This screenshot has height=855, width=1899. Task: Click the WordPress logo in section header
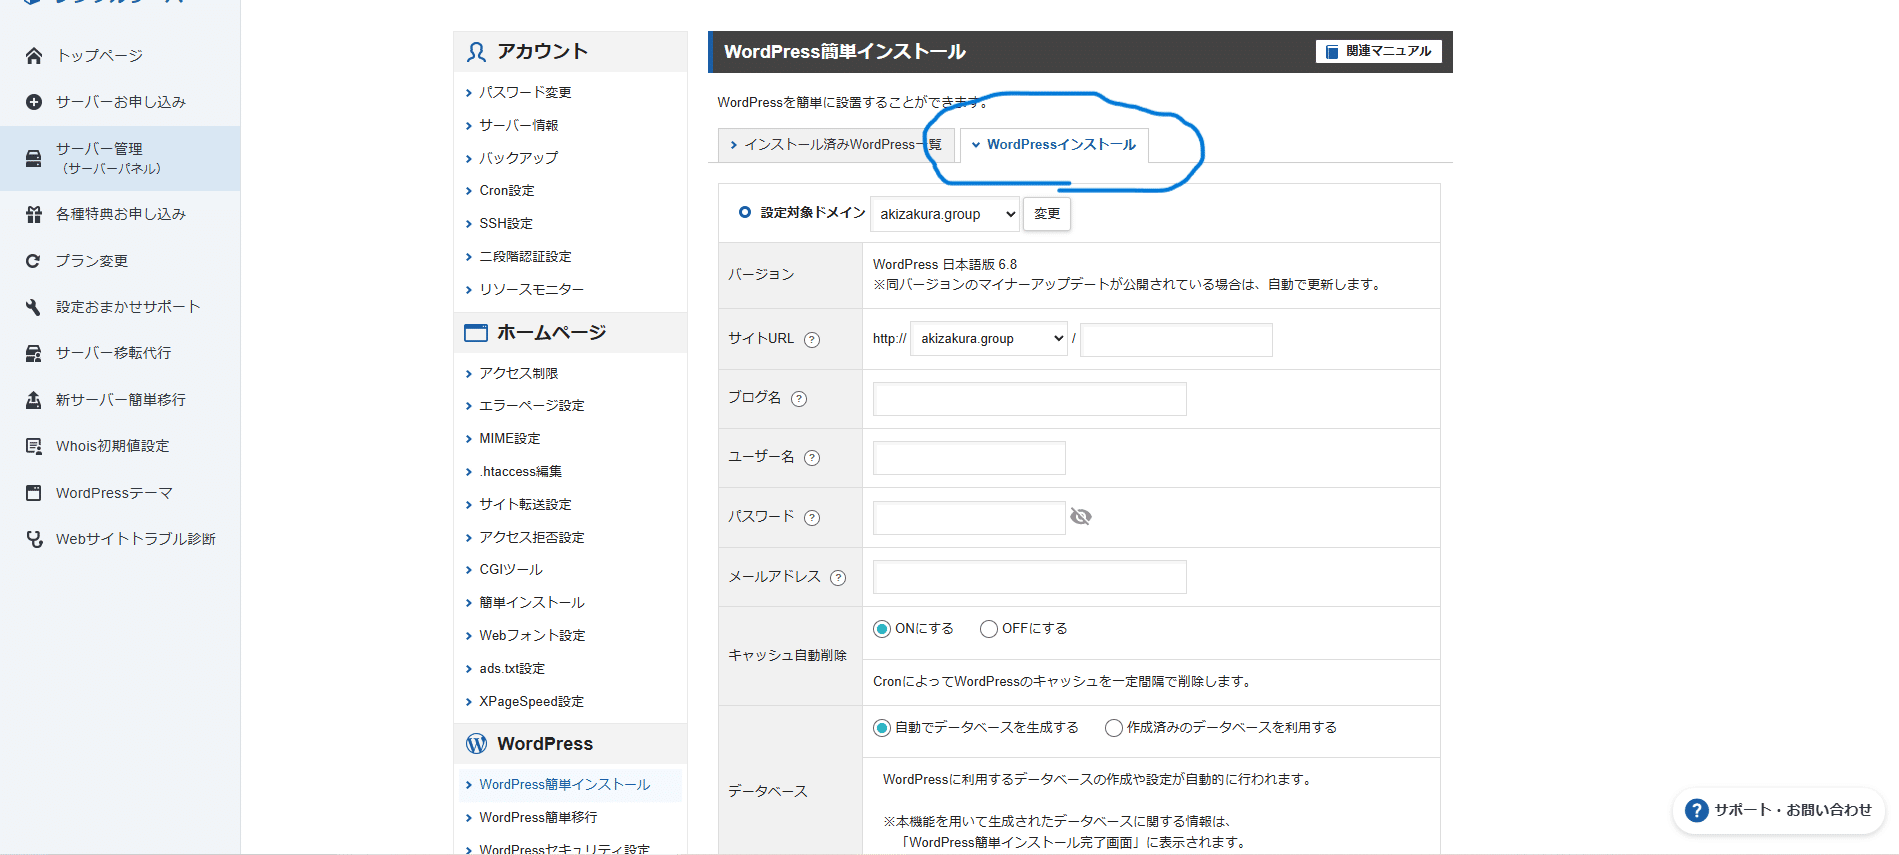(477, 744)
